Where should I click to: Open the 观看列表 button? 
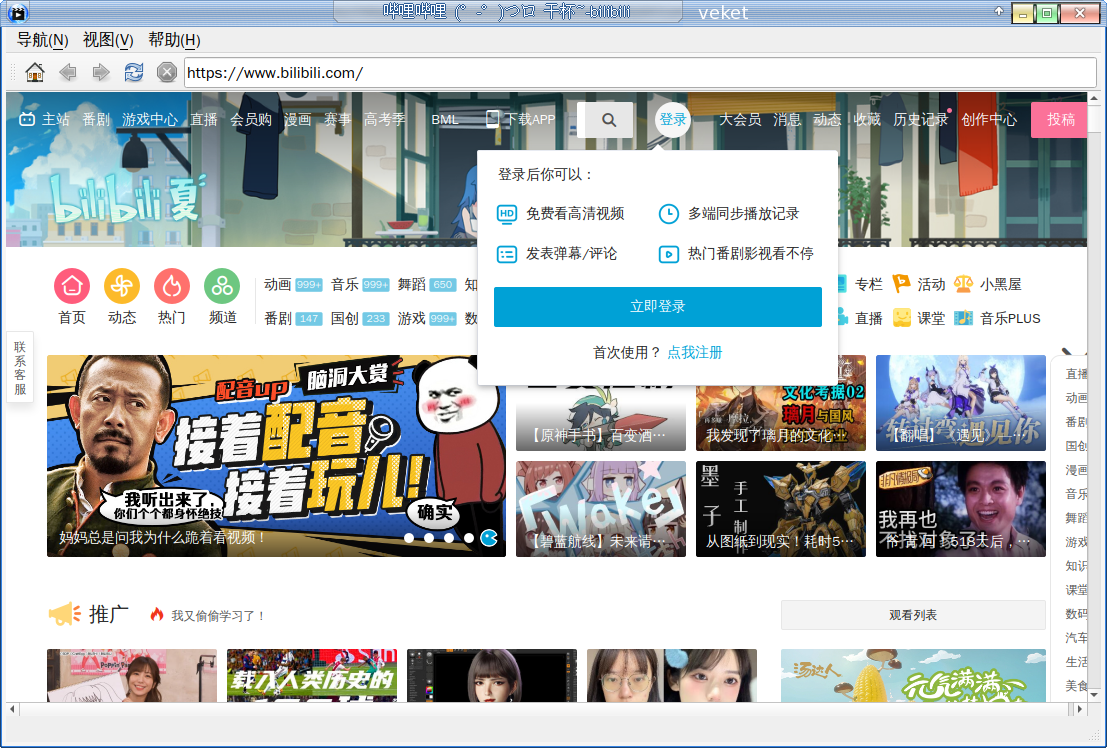[x=913, y=615]
